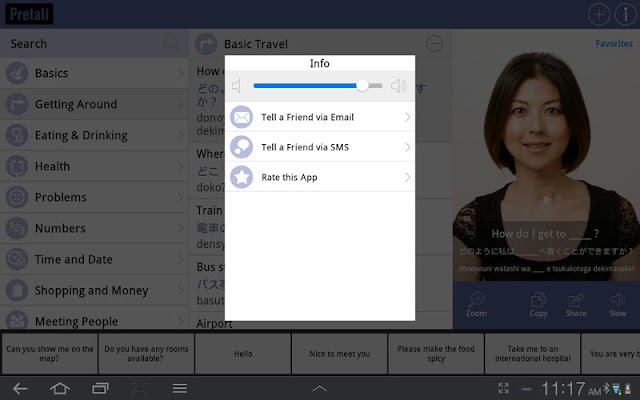Tap the Zoom magnifier button

pyautogui.click(x=476, y=305)
